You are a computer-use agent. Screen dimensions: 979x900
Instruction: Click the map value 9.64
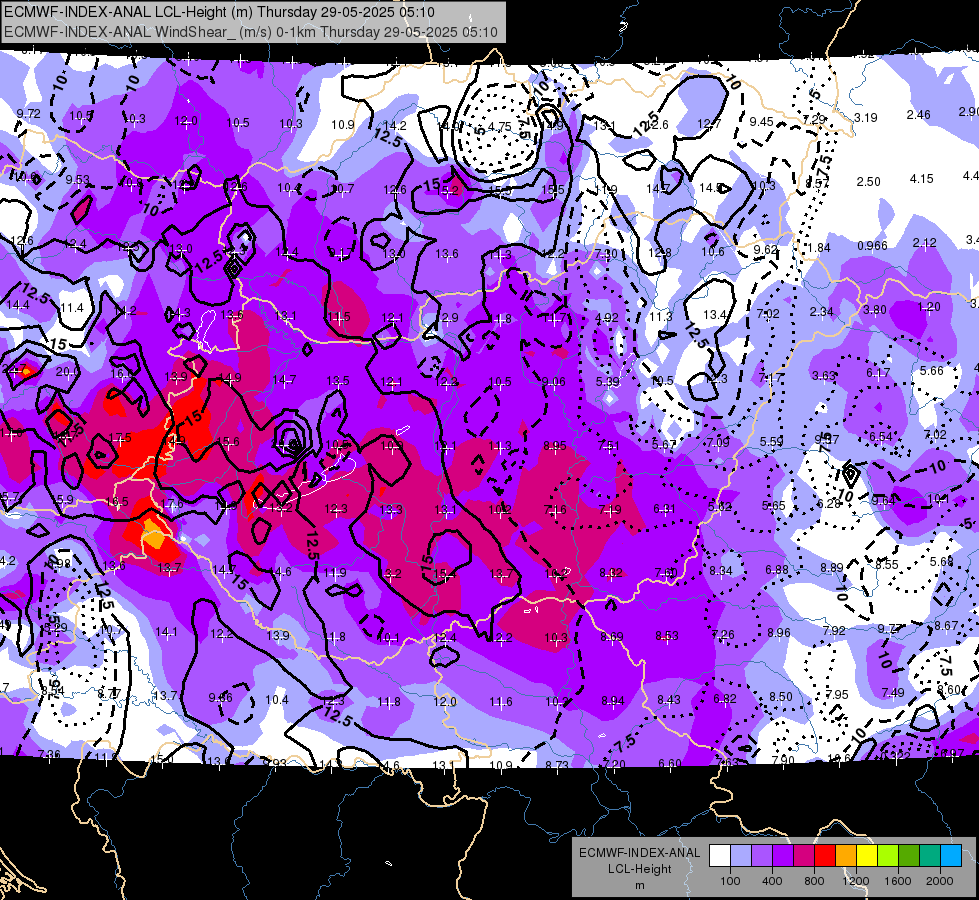click(x=883, y=501)
